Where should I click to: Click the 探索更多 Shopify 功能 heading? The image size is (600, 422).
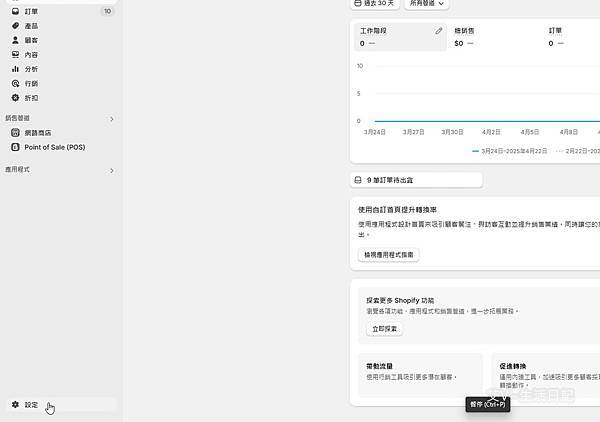point(400,300)
